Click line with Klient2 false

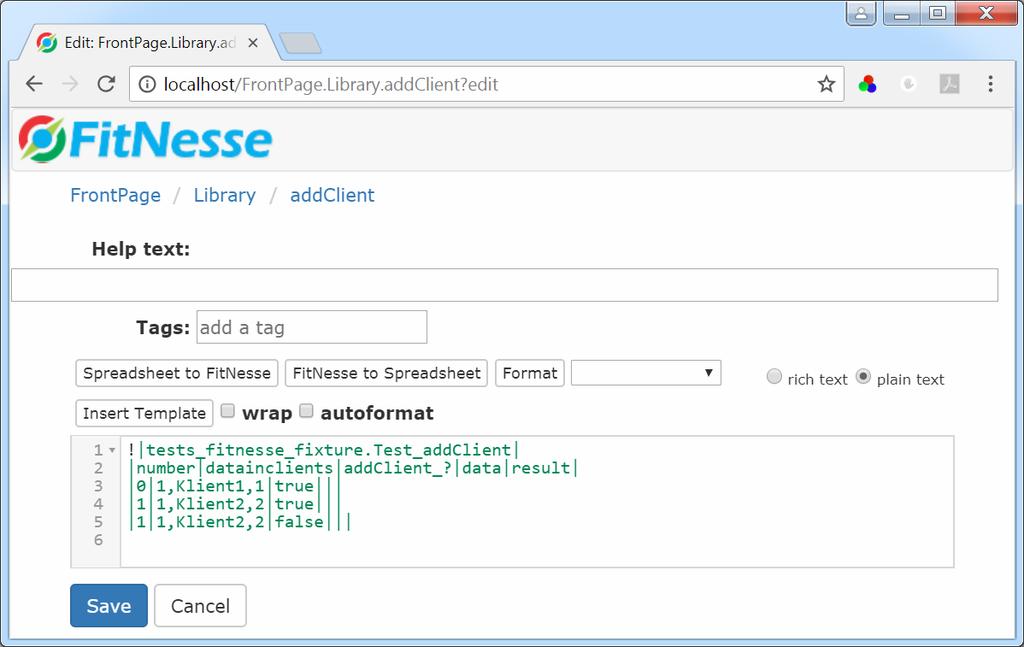point(239,522)
